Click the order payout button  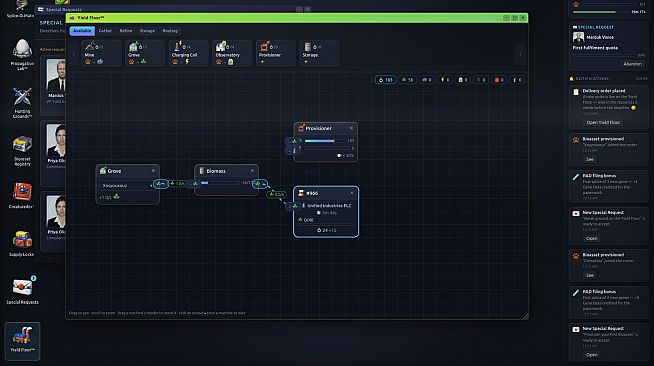pos(326,230)
